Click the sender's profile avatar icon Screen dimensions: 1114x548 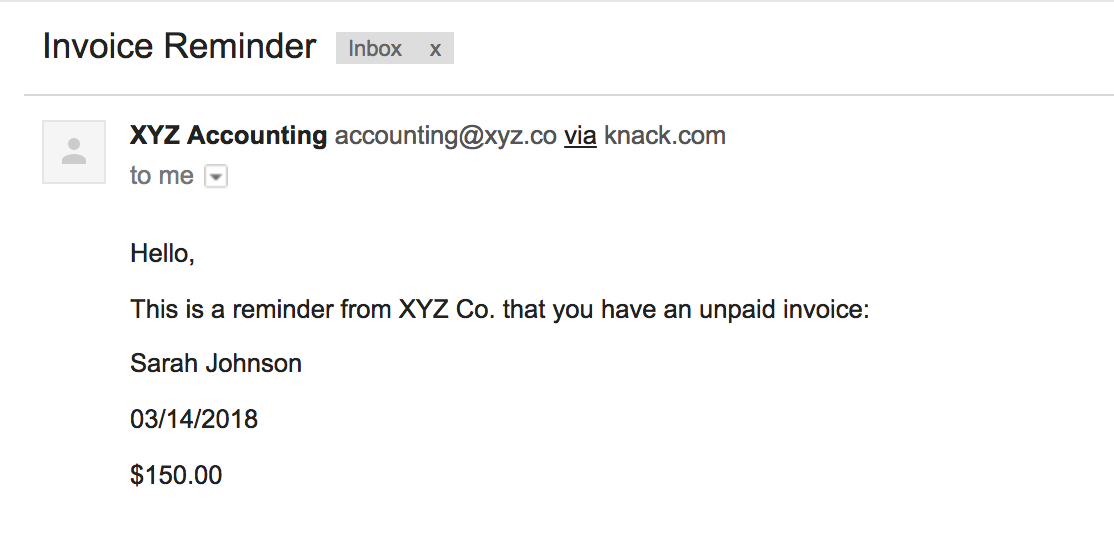click(x=74, y=152)
